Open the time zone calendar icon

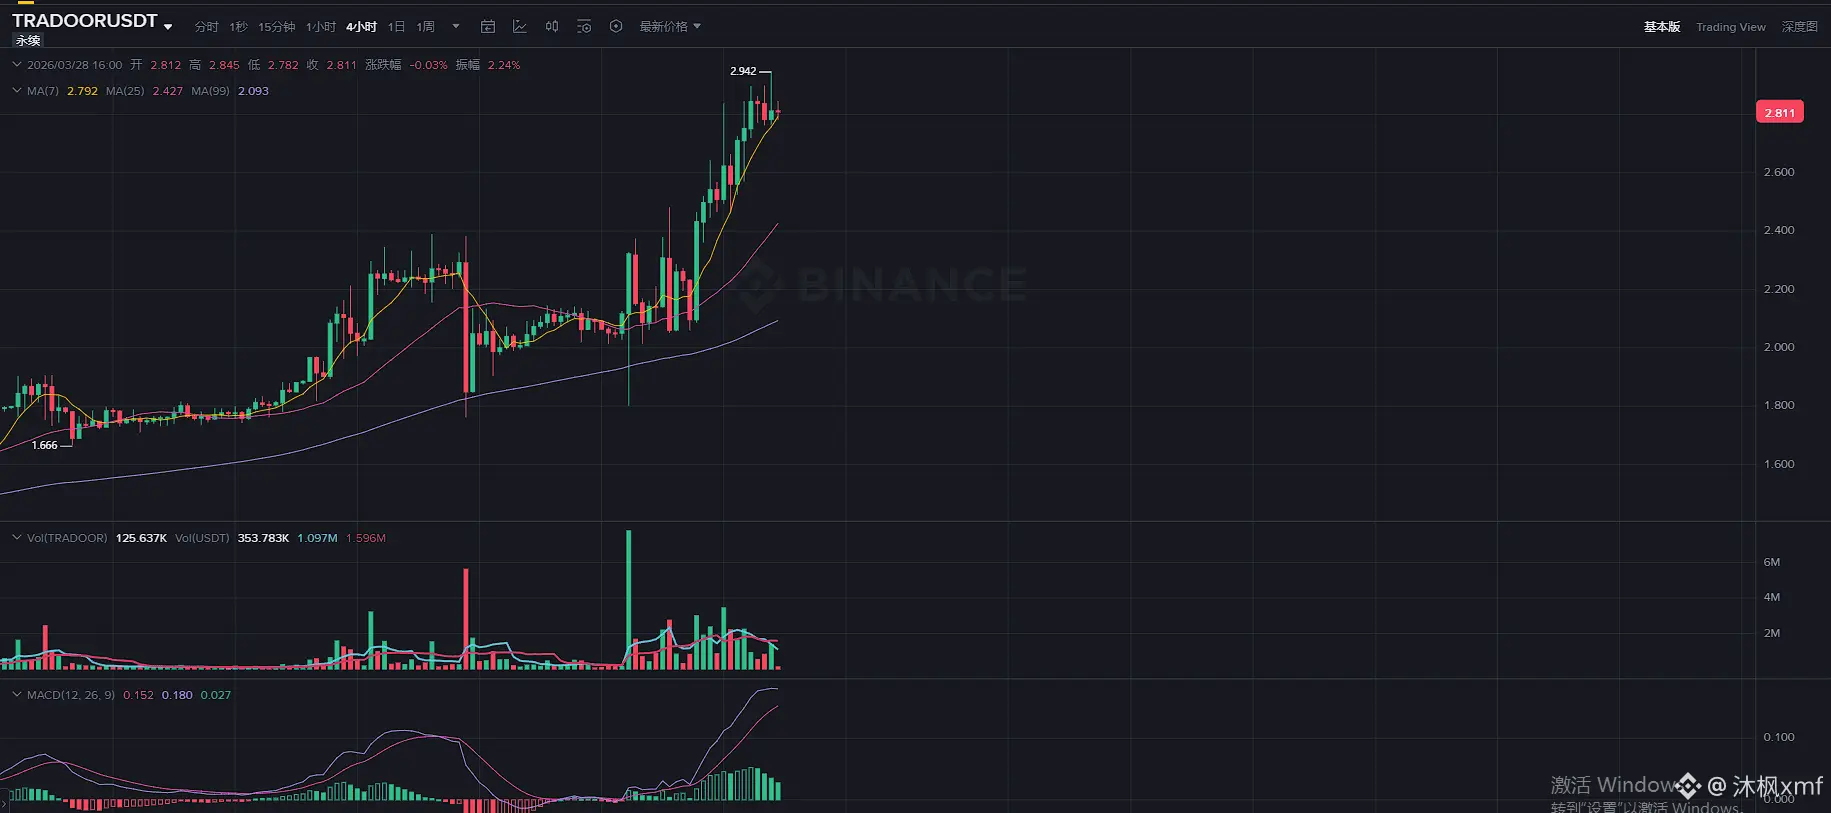488,27
